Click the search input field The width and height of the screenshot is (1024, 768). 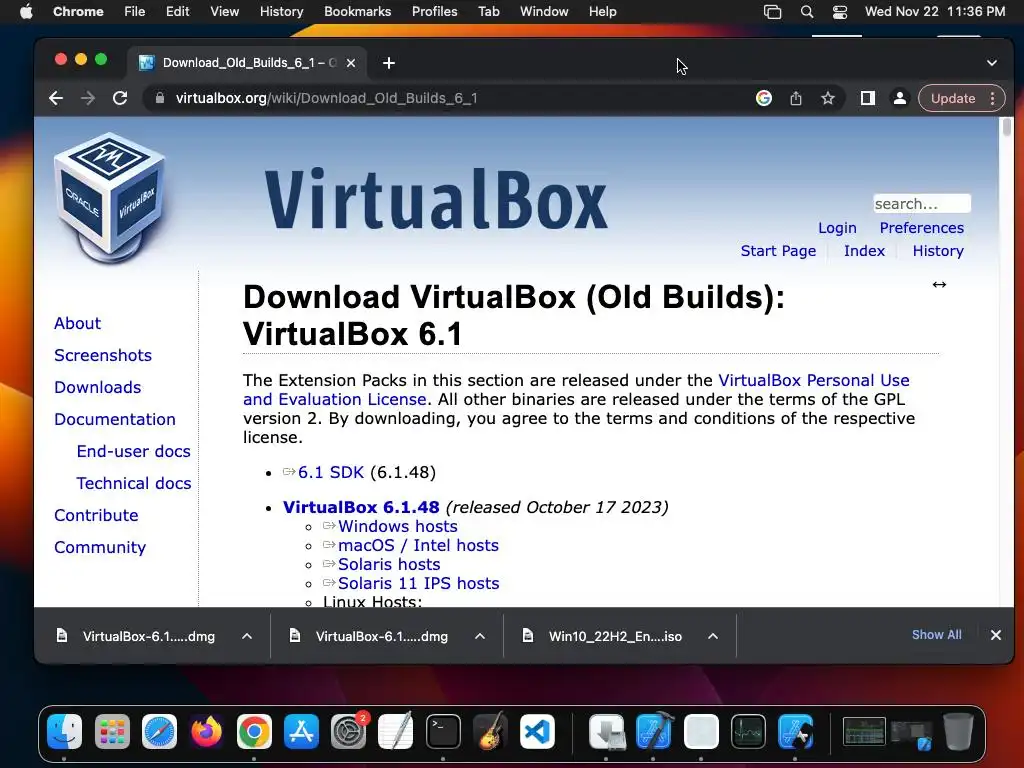[921, 204]
